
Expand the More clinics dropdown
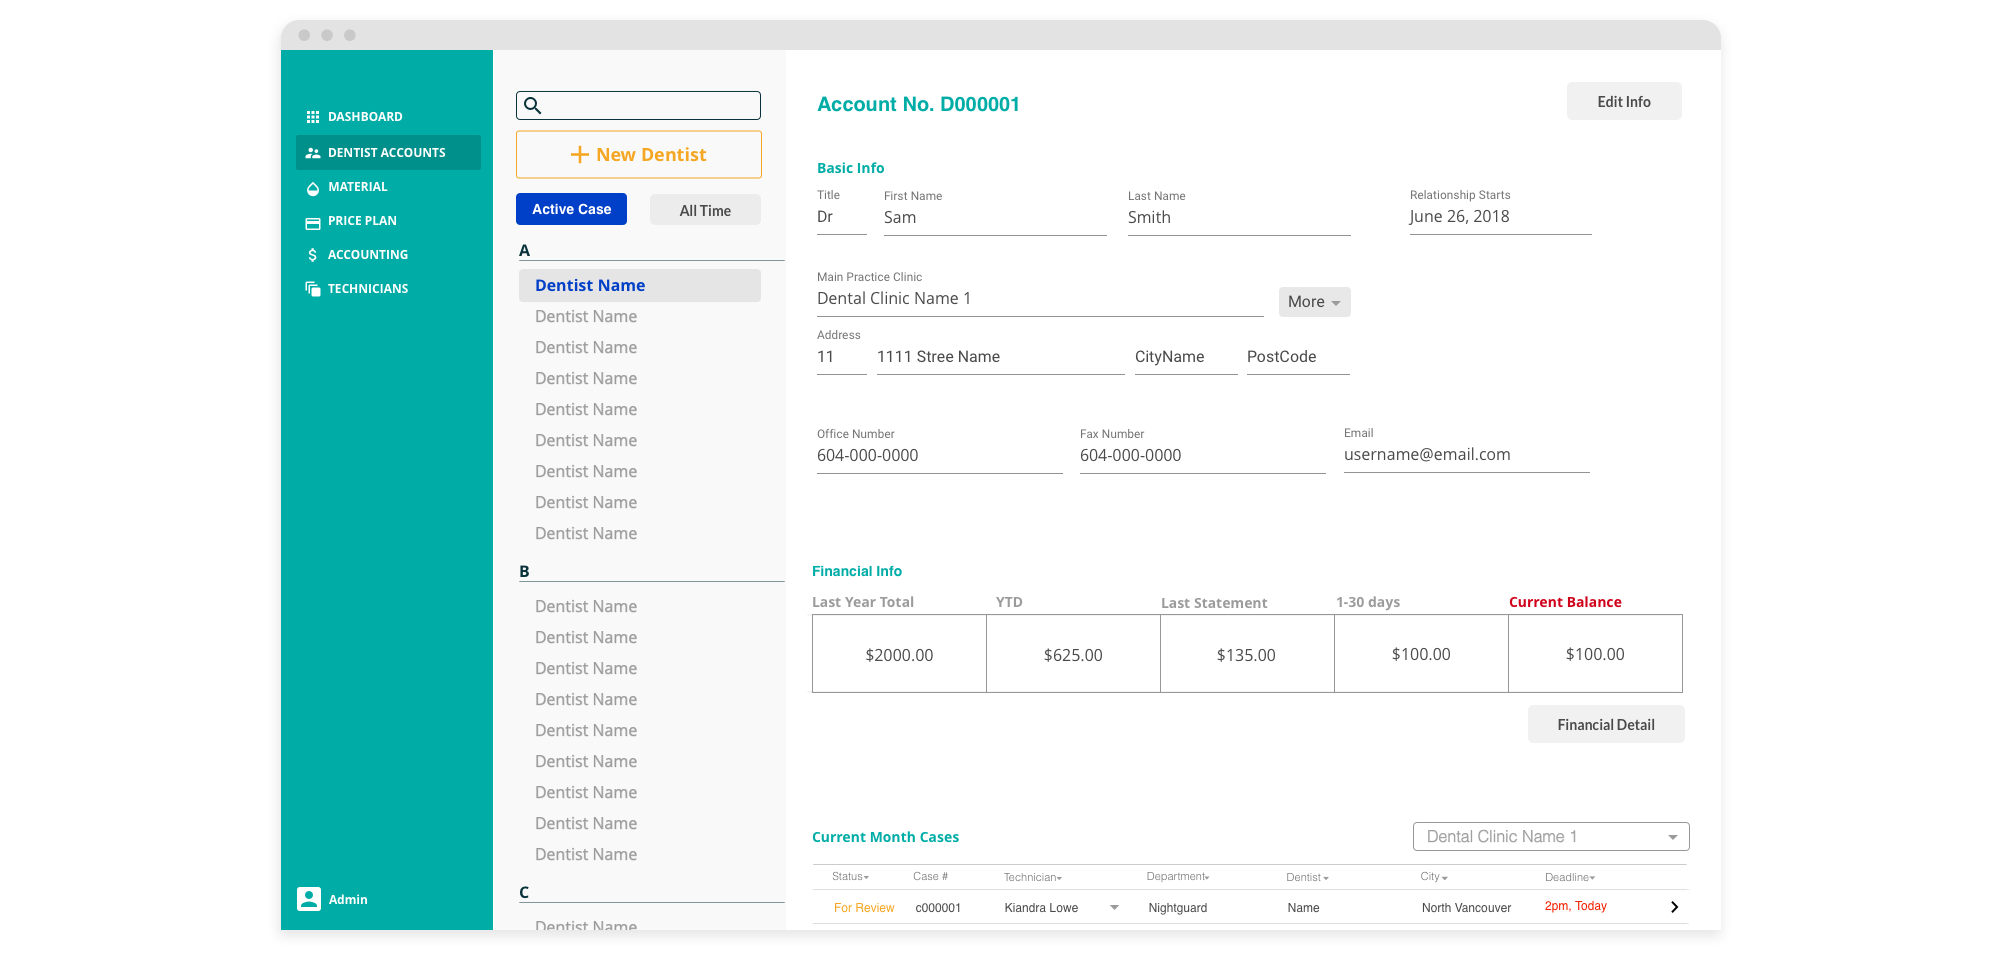pos(1313,301)
